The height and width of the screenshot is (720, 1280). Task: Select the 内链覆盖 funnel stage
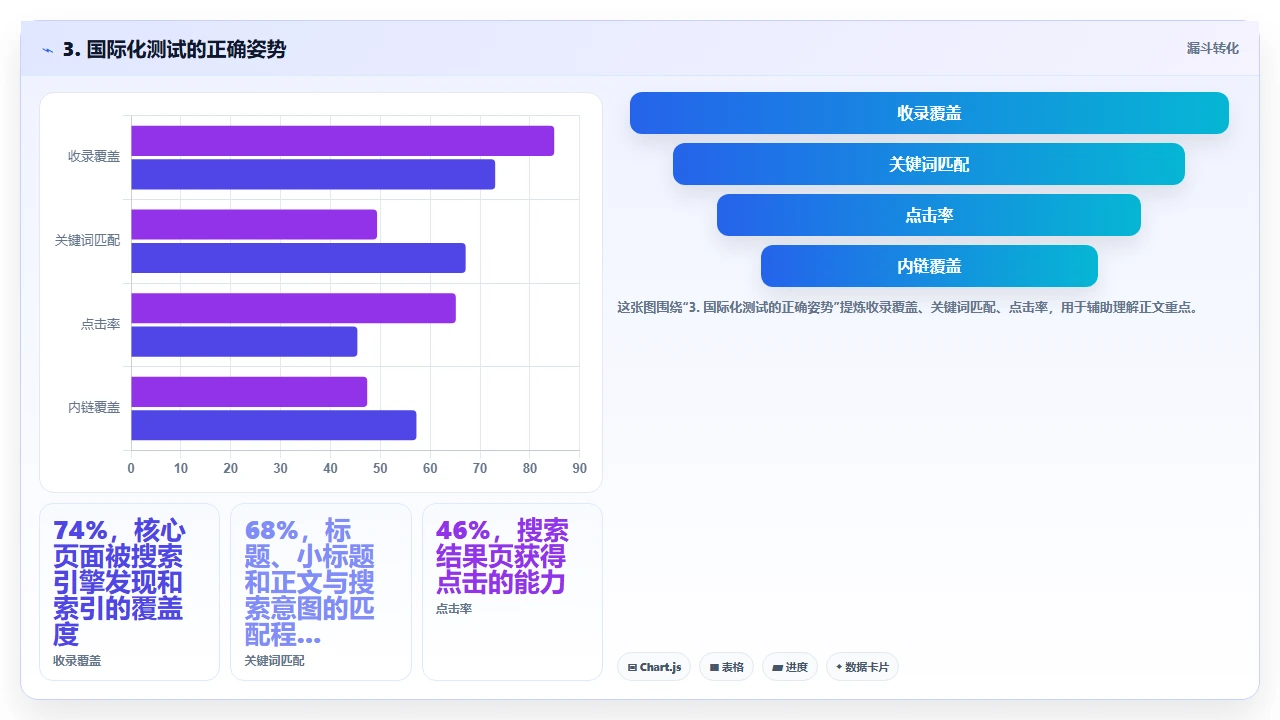click(x=929, y=266)
